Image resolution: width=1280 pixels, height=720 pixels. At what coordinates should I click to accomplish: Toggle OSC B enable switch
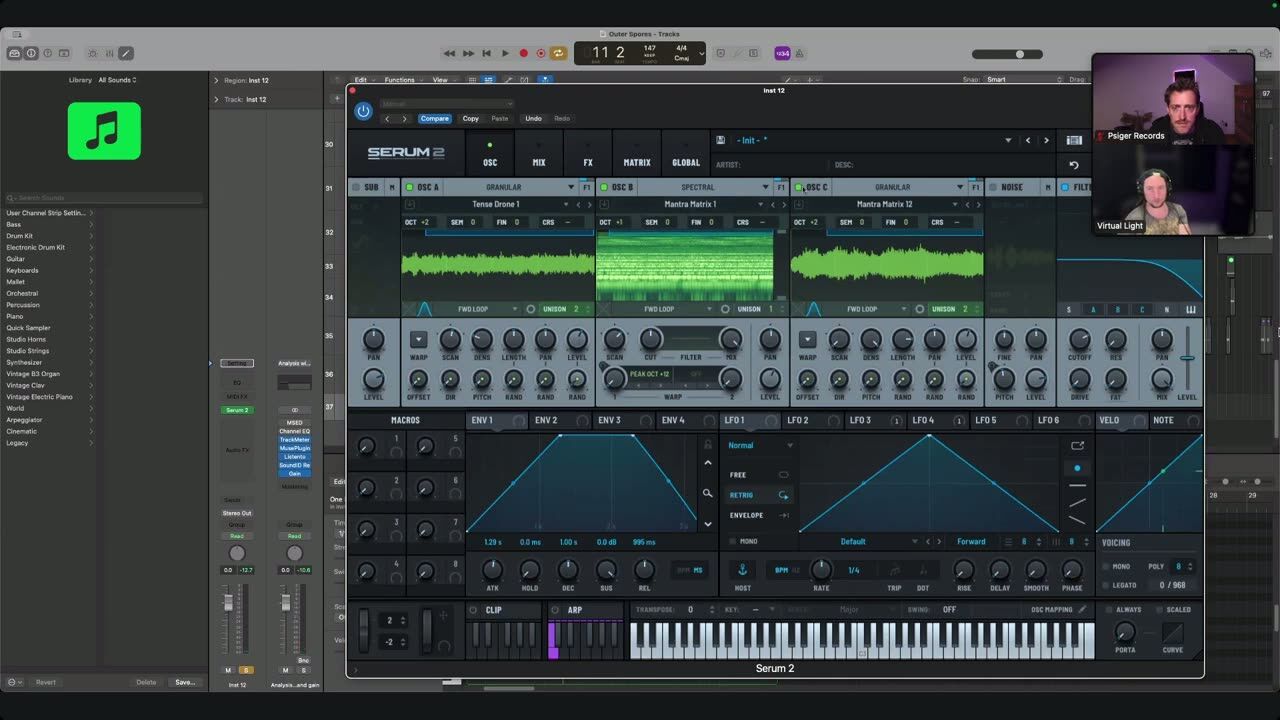tap(604, 187)
